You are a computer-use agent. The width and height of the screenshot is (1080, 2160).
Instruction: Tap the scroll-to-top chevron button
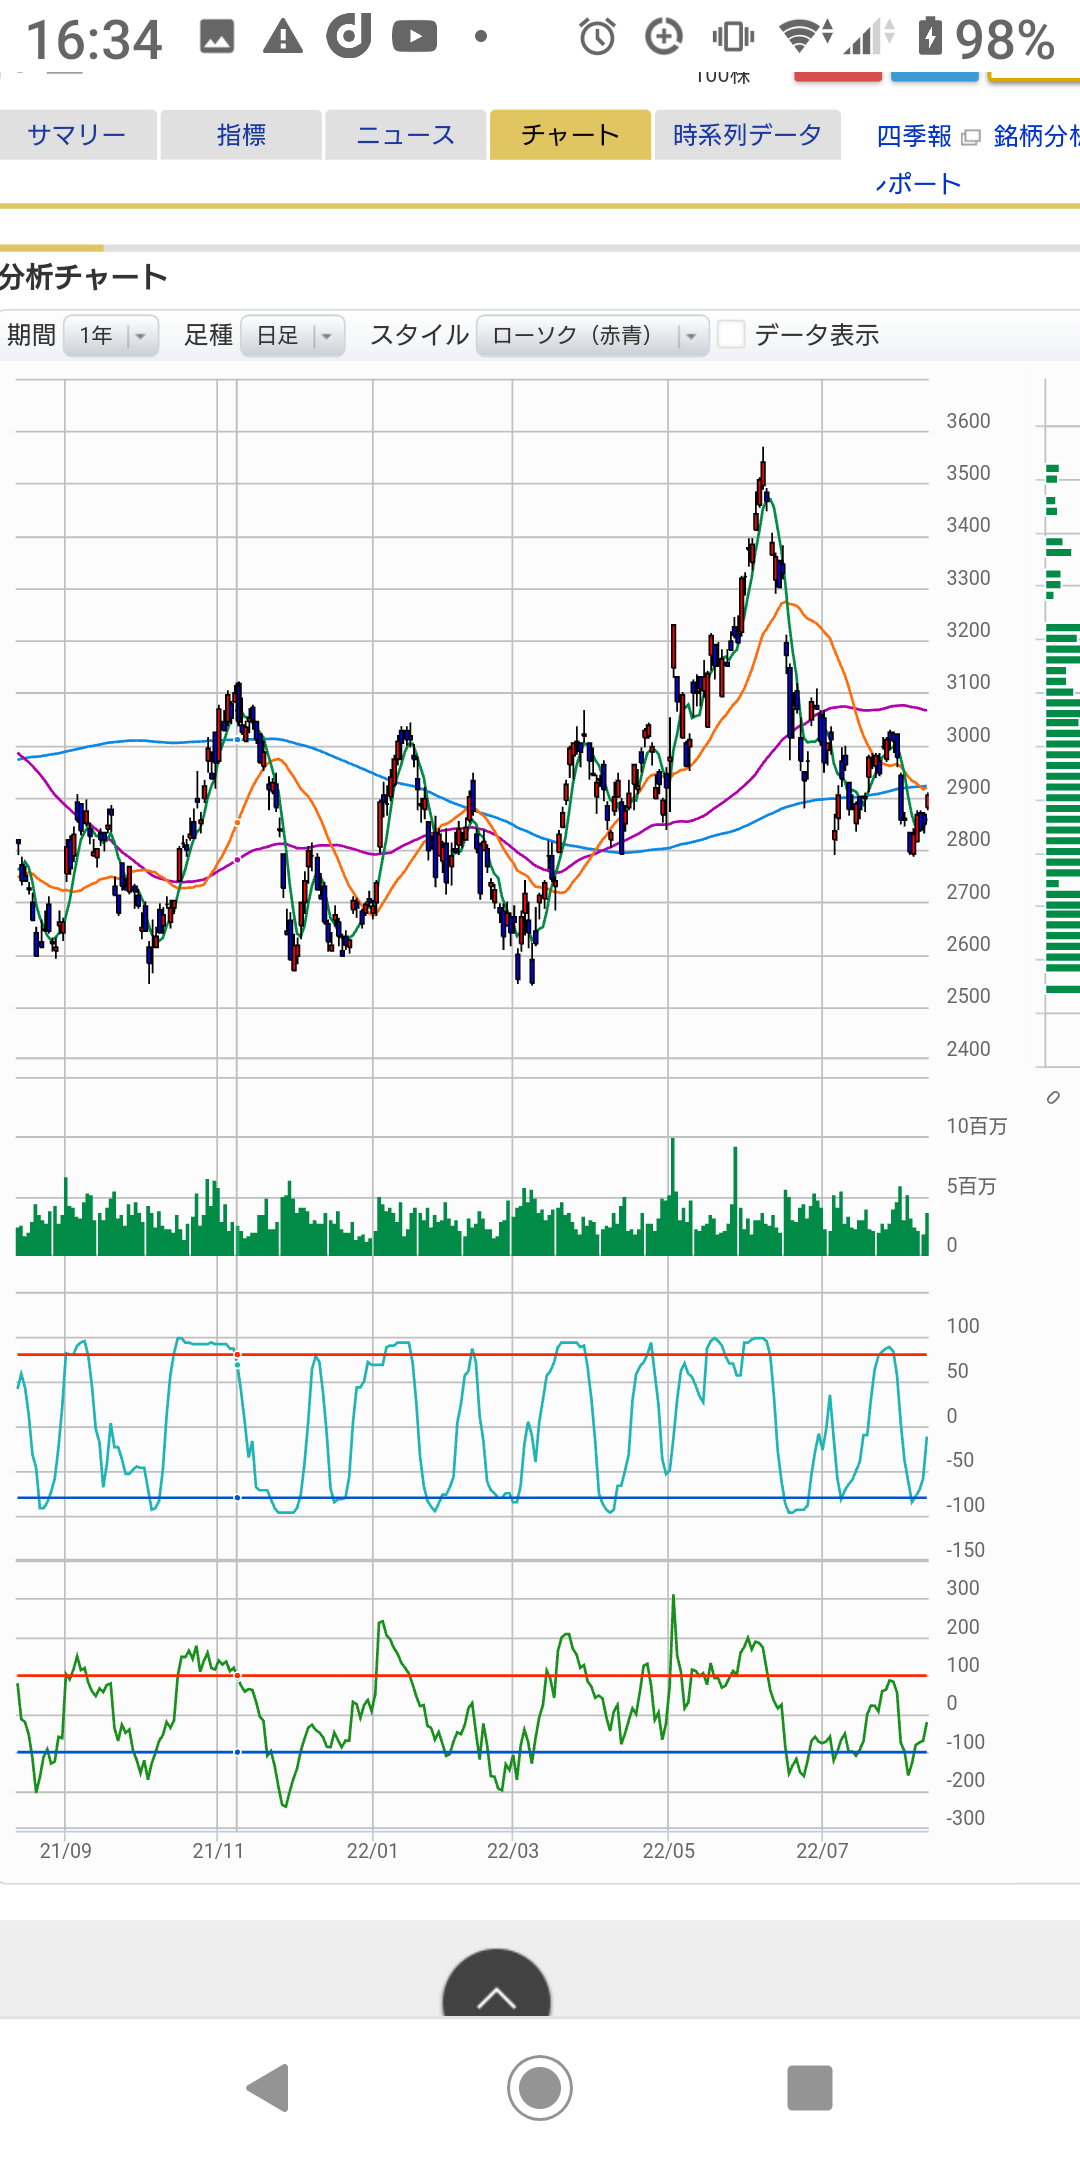(496, 1985)
